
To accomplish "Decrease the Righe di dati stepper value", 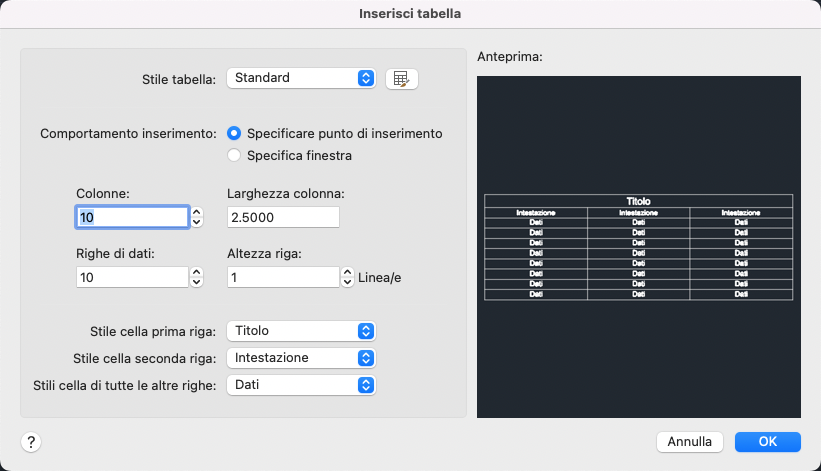I will click(x=197, y=283).
